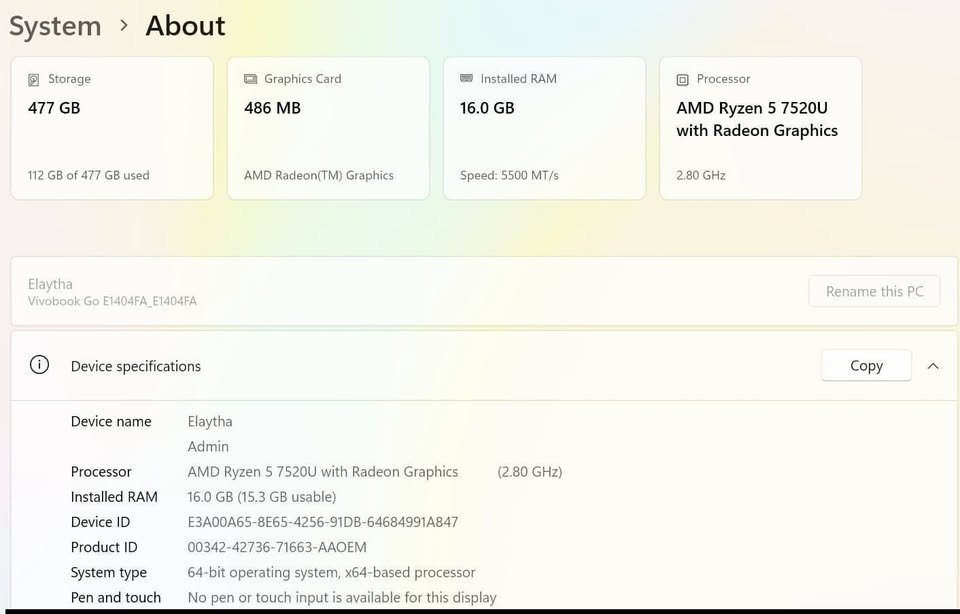
Task: Click the Processor chip icon
Action: click(682, 78)
